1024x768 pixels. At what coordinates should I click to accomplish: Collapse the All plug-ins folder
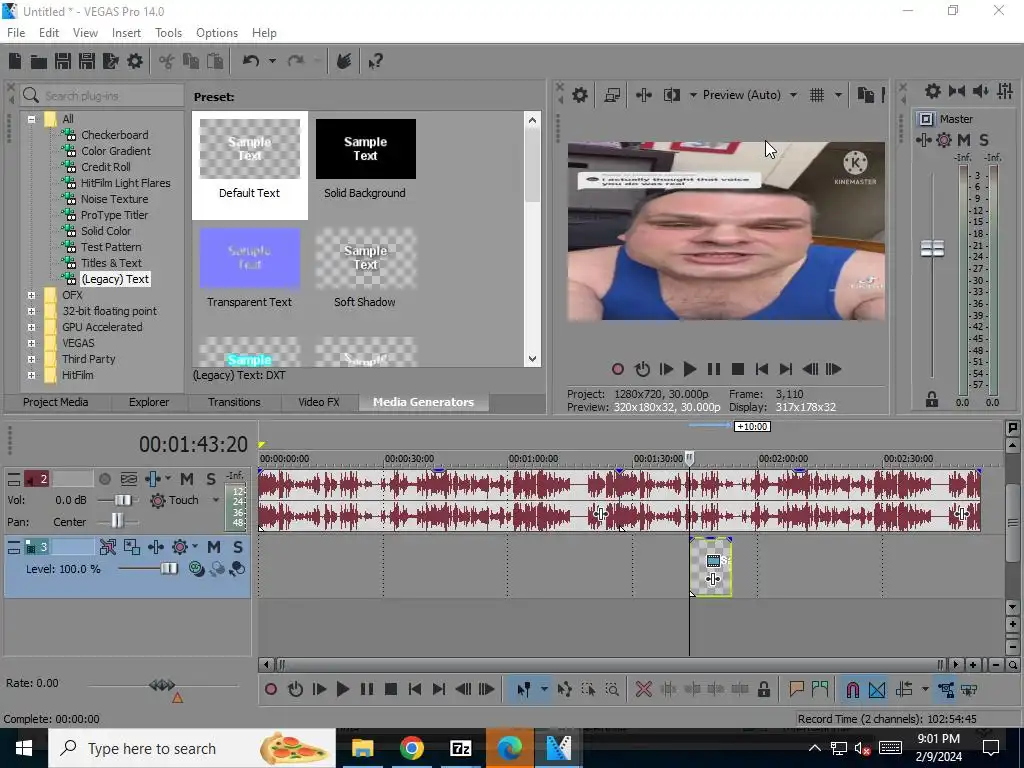[31, 119]
